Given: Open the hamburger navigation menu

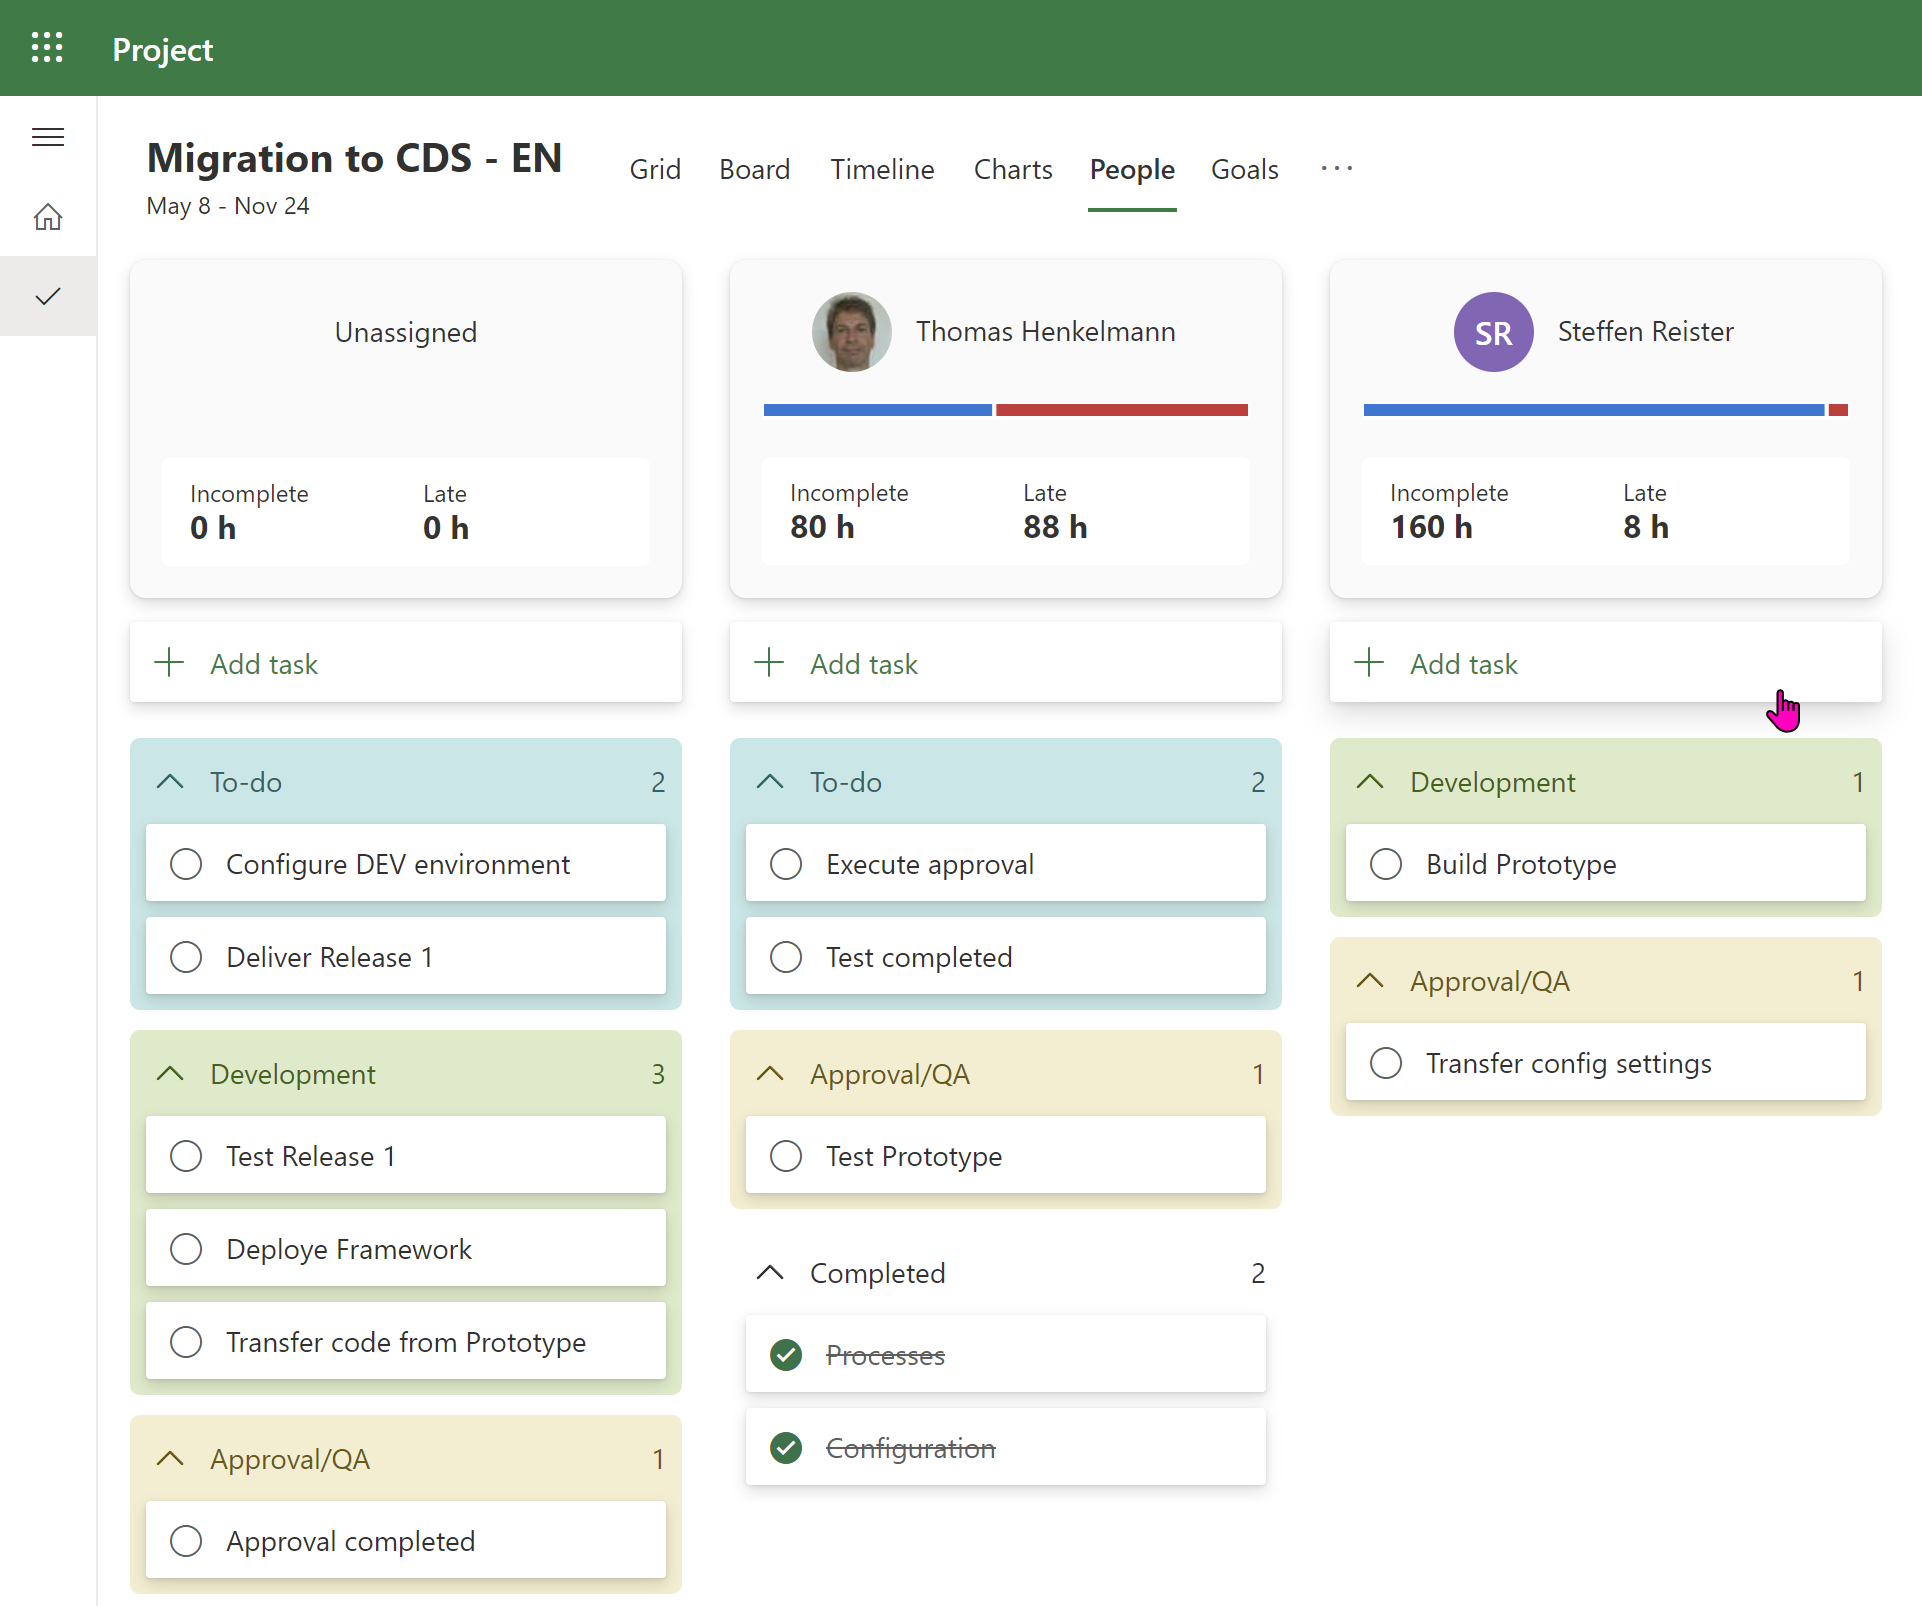Looking at the screenshot, I should click(47, 136).
